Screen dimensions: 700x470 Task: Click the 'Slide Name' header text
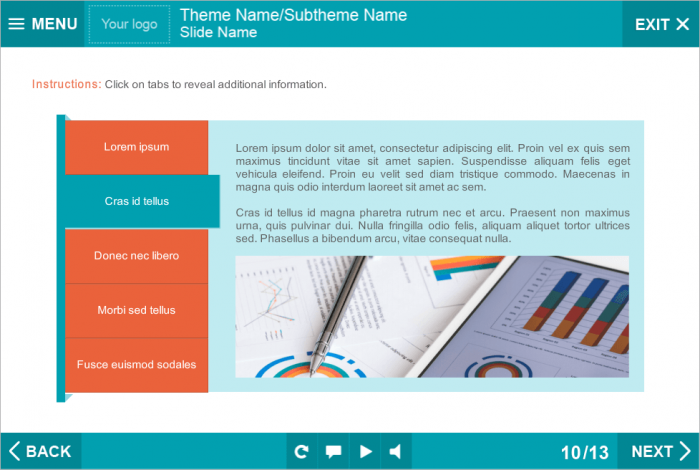coord(218,33)
